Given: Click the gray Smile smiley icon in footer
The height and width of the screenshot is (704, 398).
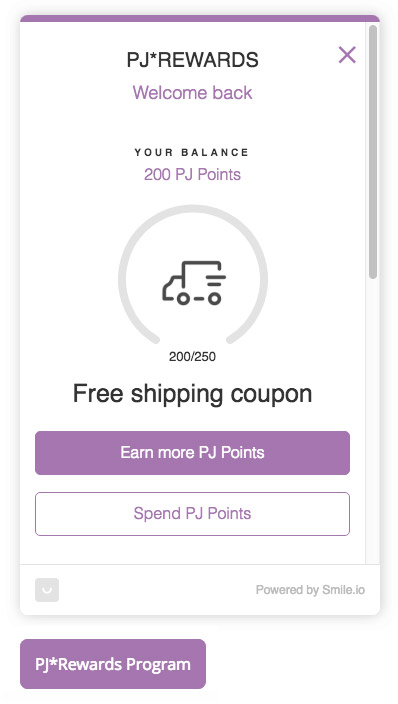Looking at the screenshot, I should click(x=47, y=590).
